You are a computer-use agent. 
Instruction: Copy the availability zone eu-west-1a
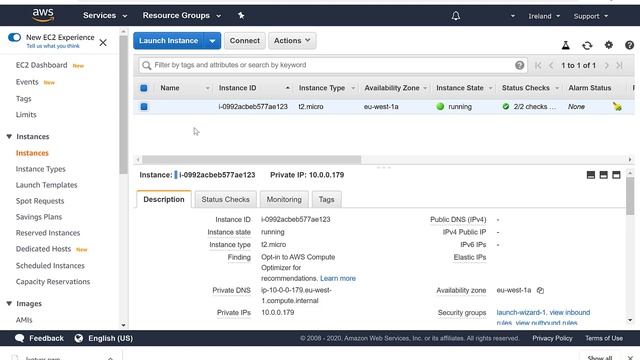[x=540, y=291]
